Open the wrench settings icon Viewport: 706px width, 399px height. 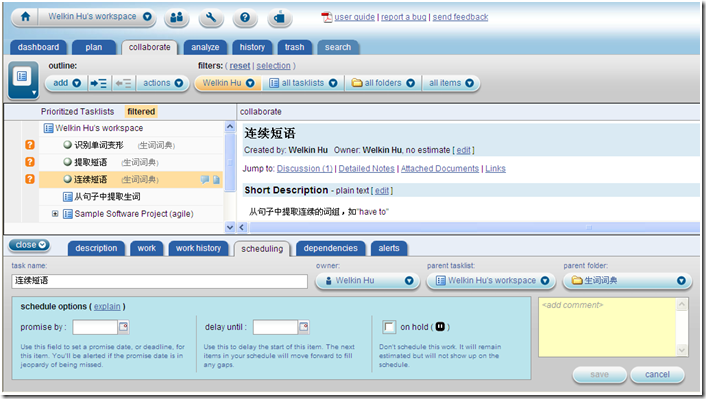[211, 18]
